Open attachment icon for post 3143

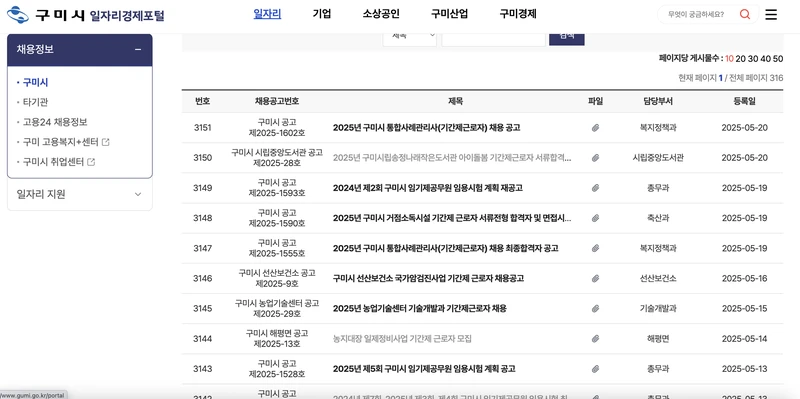click(x=595, y=368)
